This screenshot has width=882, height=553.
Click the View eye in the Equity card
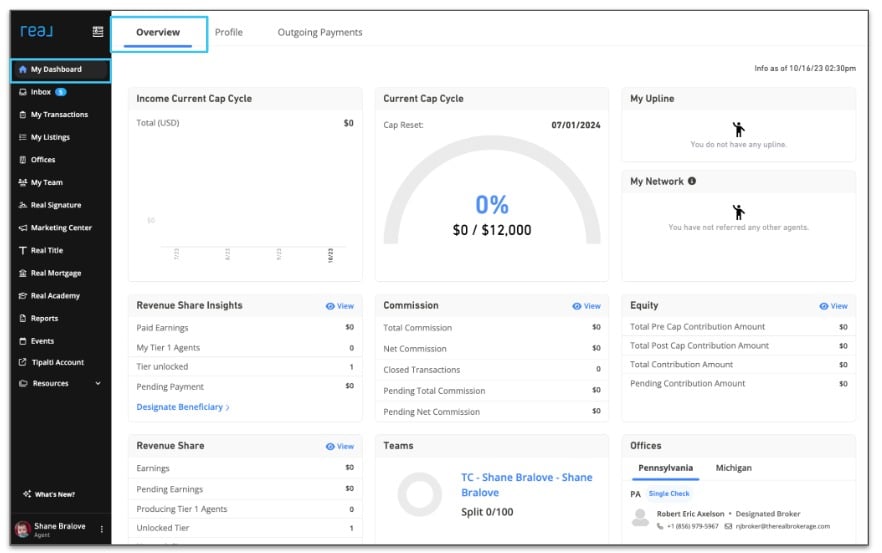pyautogui.click(x=833, y=306)
